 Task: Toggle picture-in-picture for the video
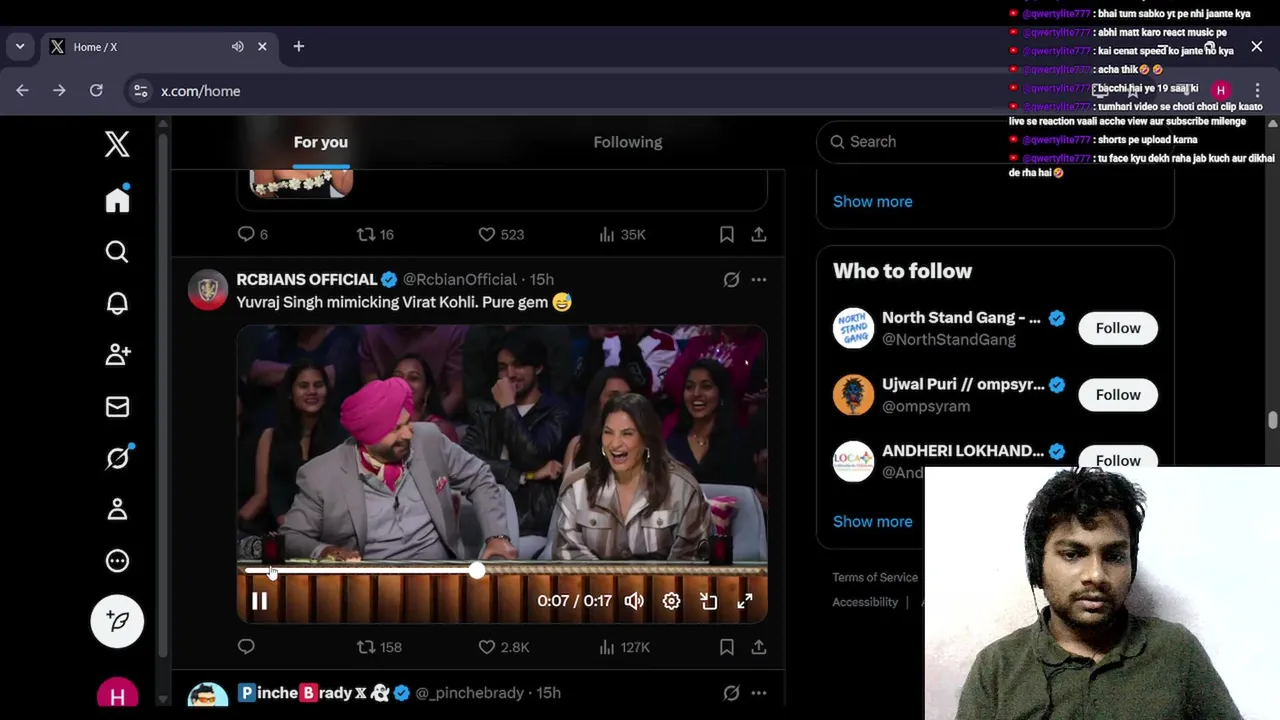pyautogui.click(x=708, y=601)
